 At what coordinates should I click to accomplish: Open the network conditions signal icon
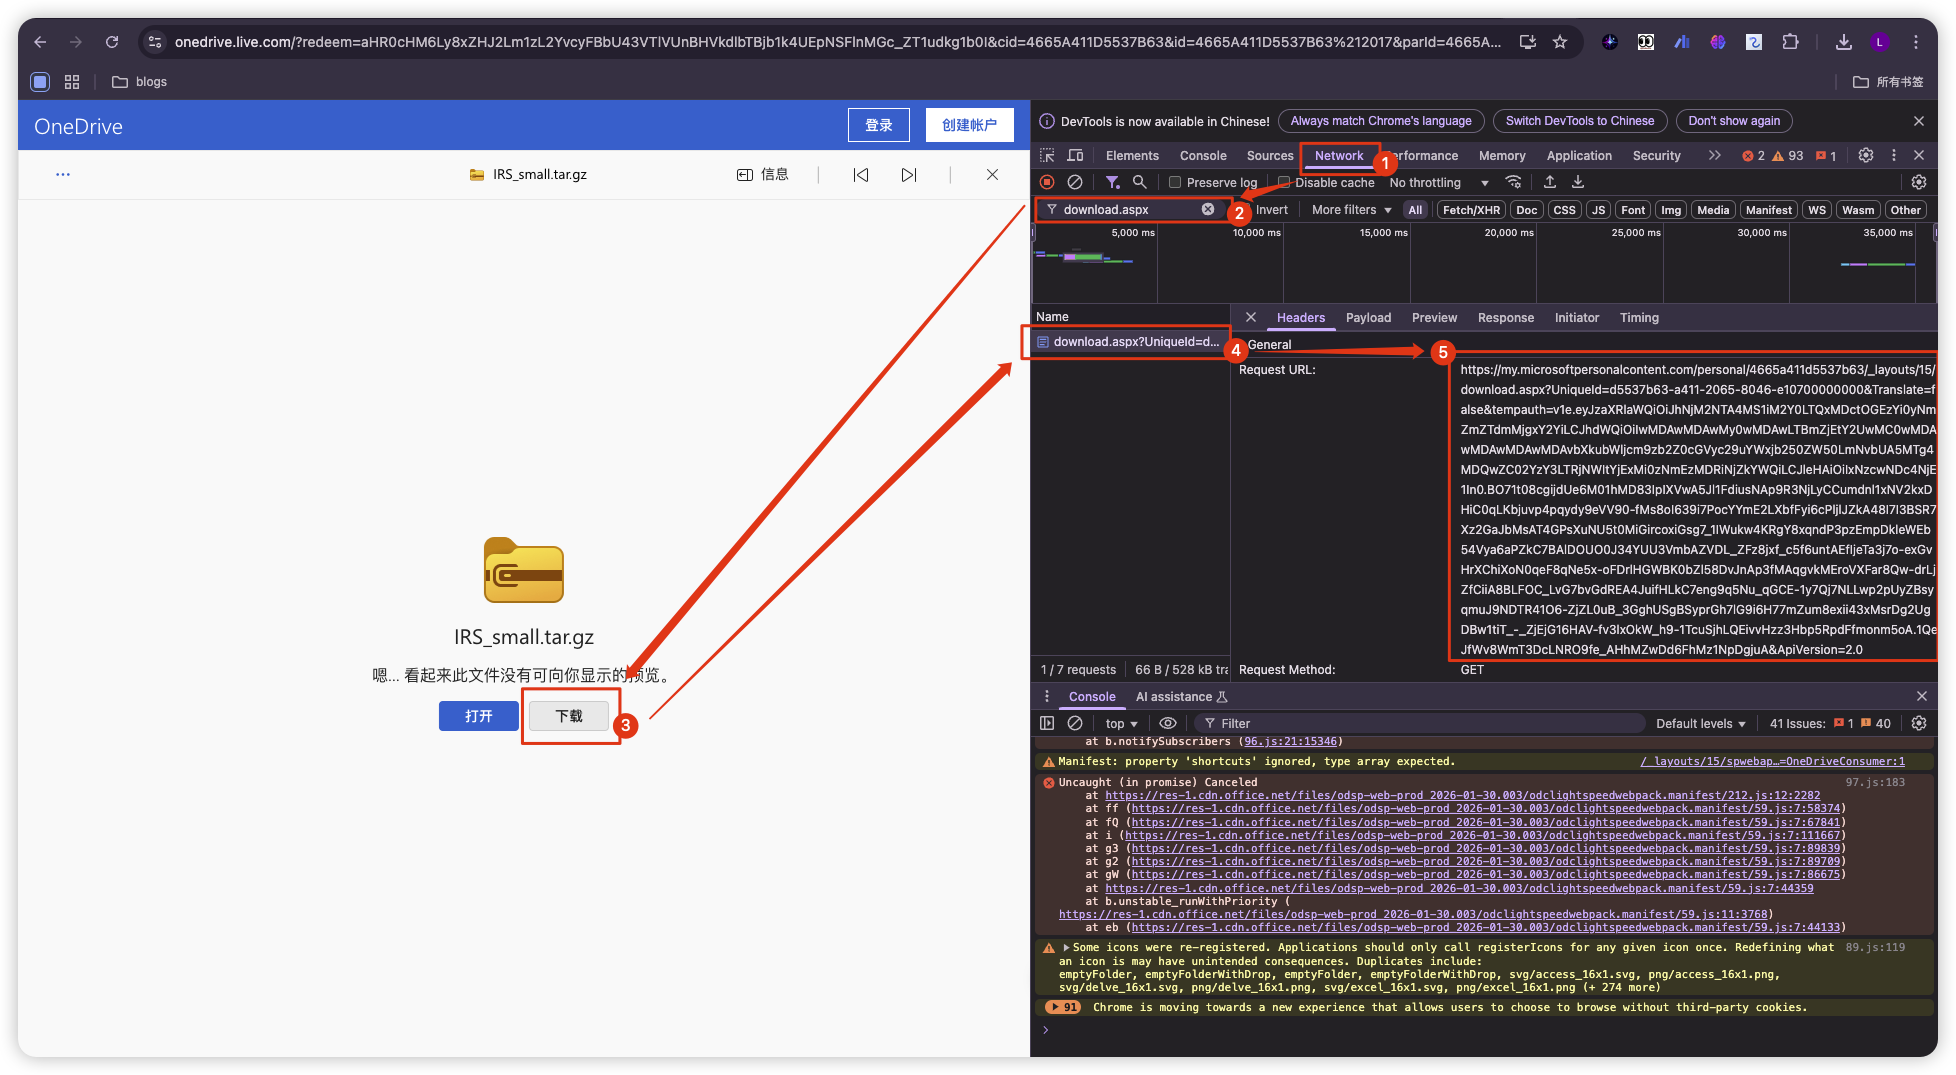[1514, 182]
